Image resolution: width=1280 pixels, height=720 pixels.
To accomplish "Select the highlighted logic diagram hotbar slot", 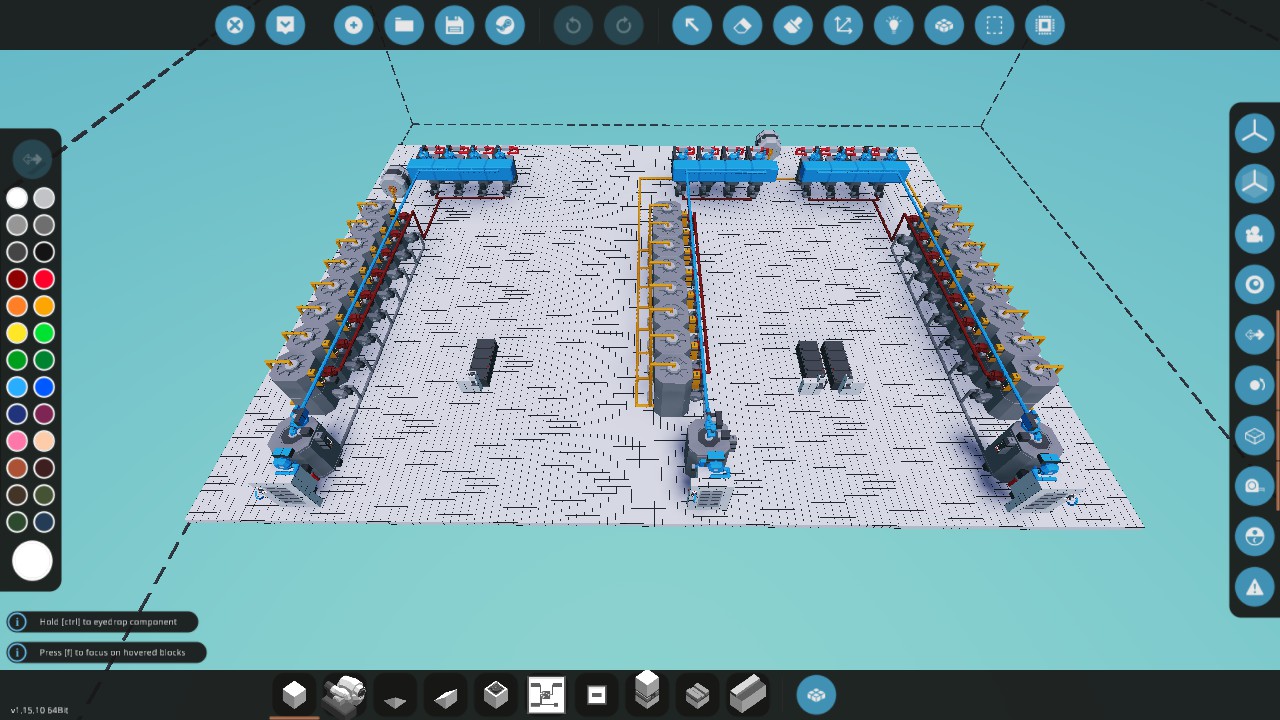I will point(546,694).
